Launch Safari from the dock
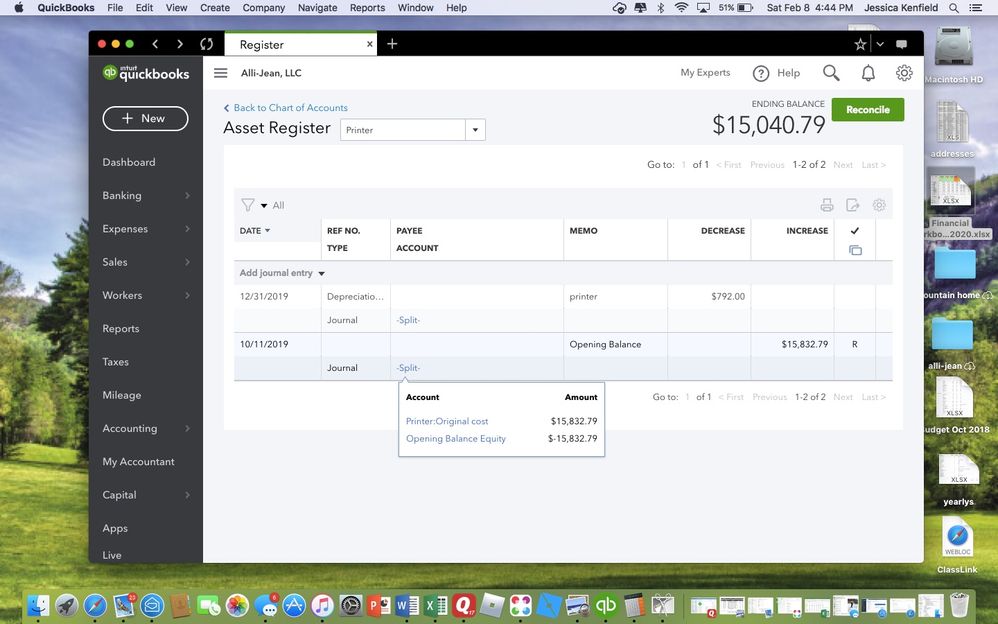Screen dimensions: 998x624 pyautogui.click(x=95, y=605)
